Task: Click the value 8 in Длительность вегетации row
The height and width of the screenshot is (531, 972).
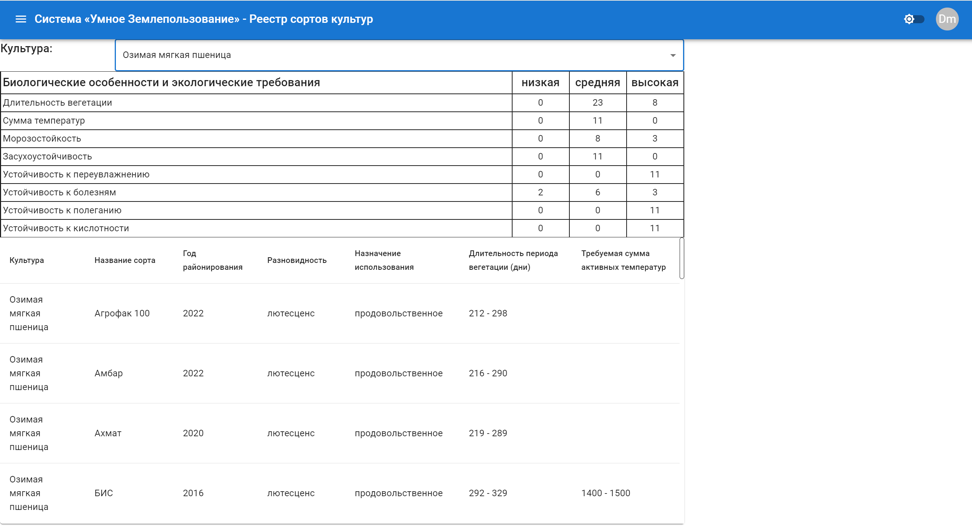Action: coord(655,103)
